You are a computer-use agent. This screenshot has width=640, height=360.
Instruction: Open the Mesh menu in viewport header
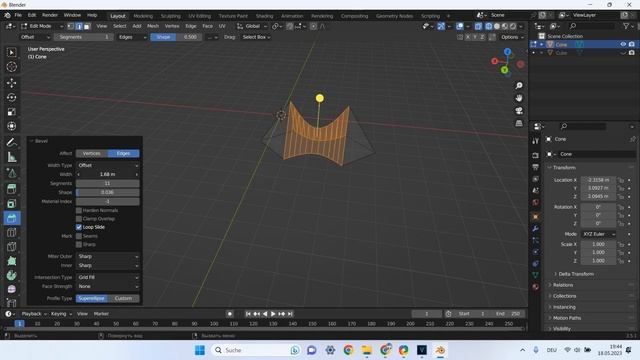coord(153,26)
